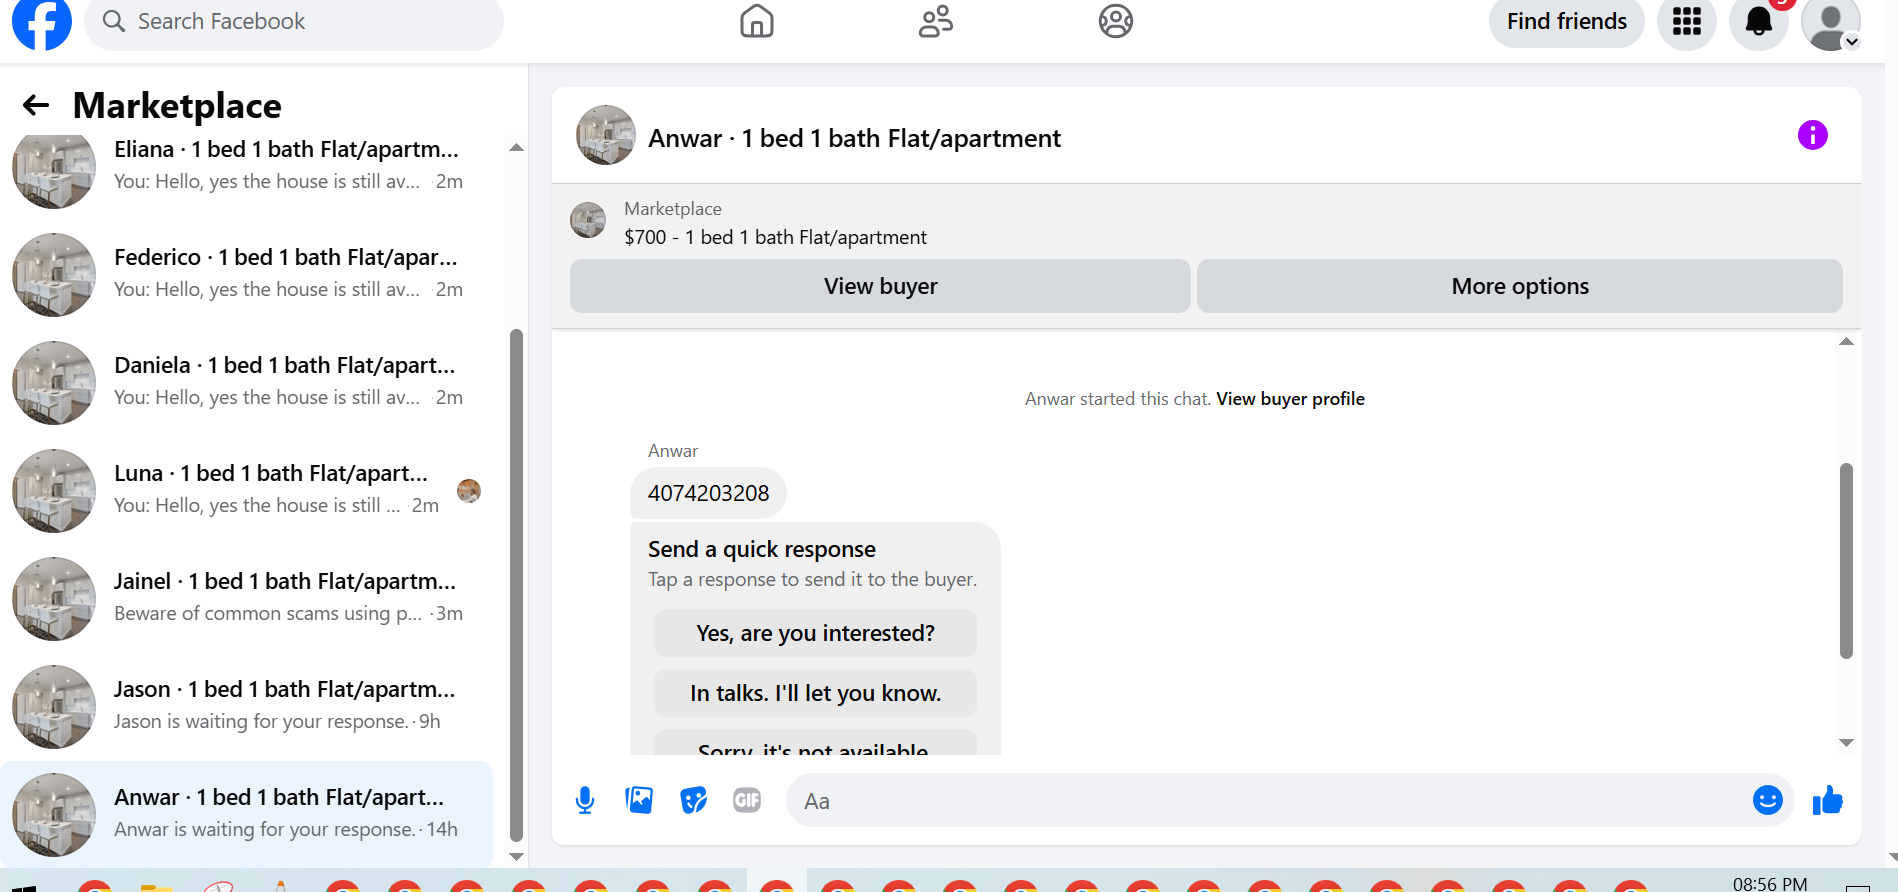The width and height of the screenshot is (1898, 892).
Task: Open Jason's marketplace conversation
Action: 247,705
